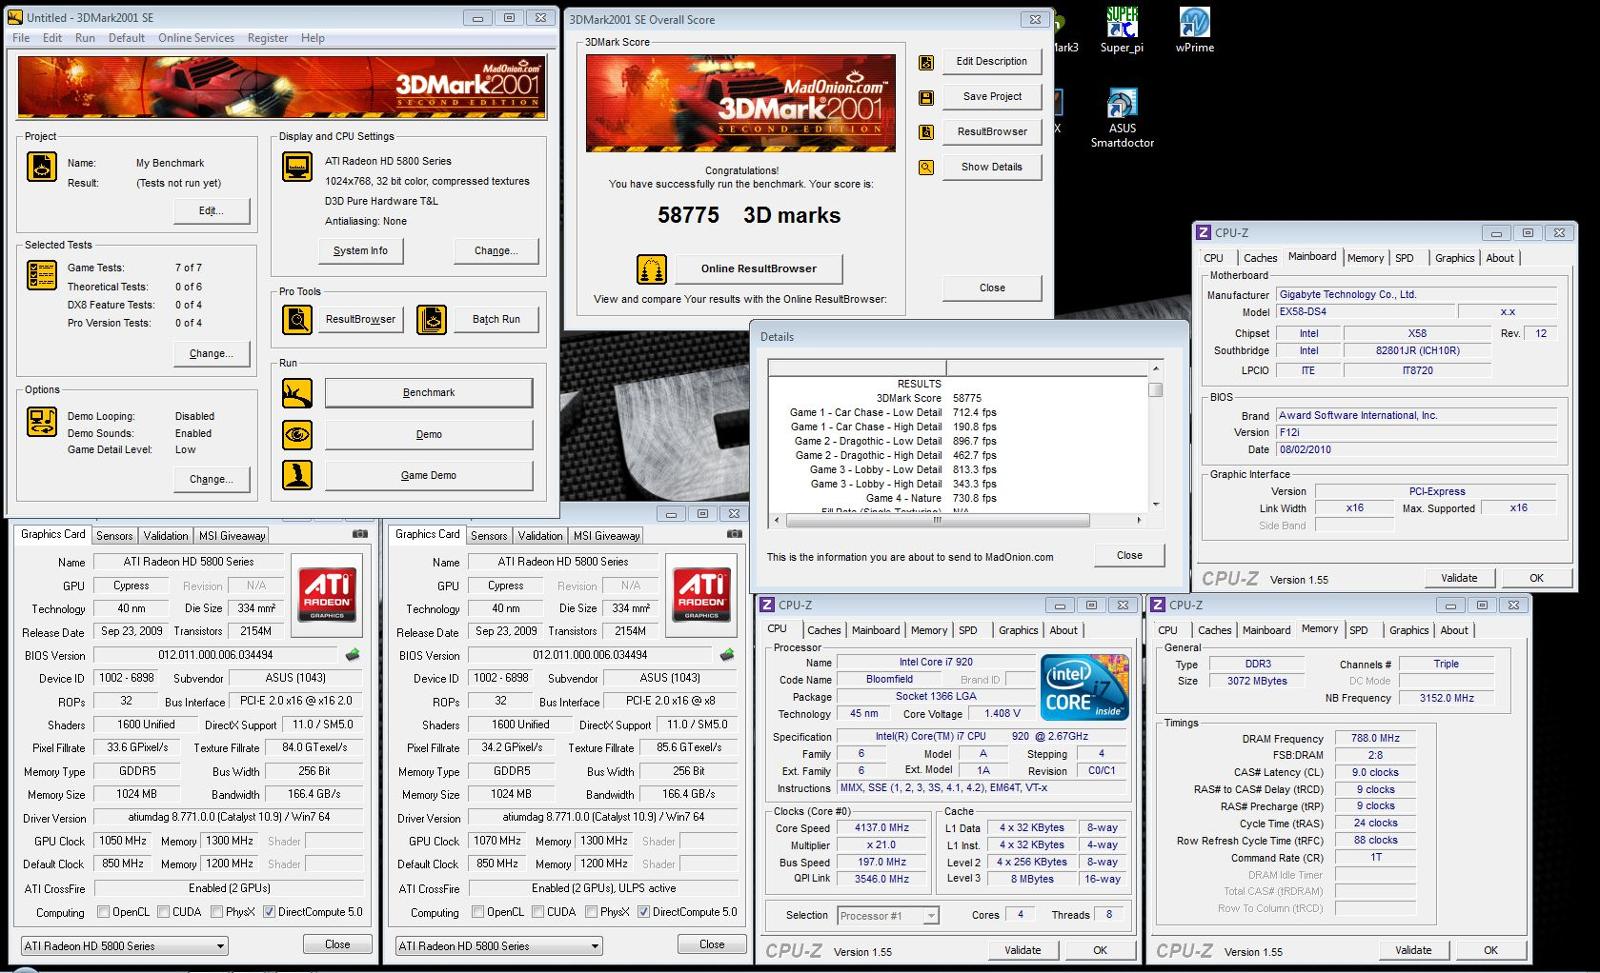Image resolution: width=1600 pixels, height=973 pixels.
Task: Click the Options demo settings icon
Action: click(41, 422)
